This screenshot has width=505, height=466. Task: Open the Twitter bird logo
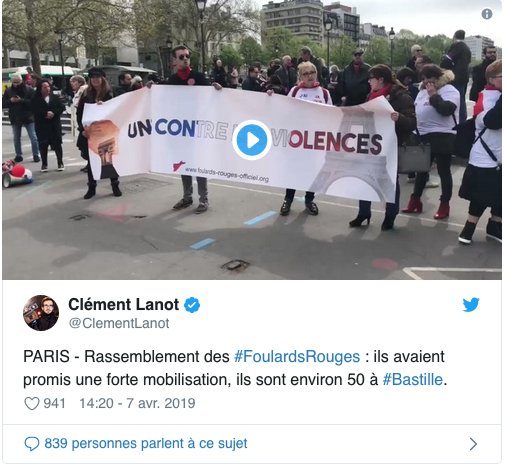click(x=471, y=304)
